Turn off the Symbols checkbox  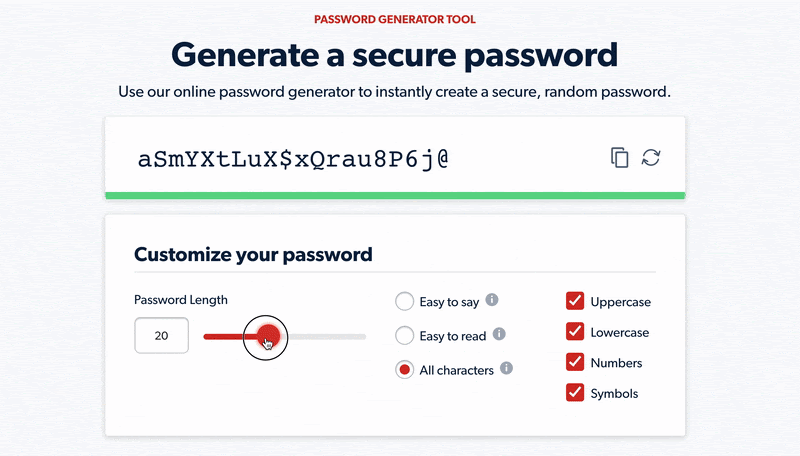(575, 393)
